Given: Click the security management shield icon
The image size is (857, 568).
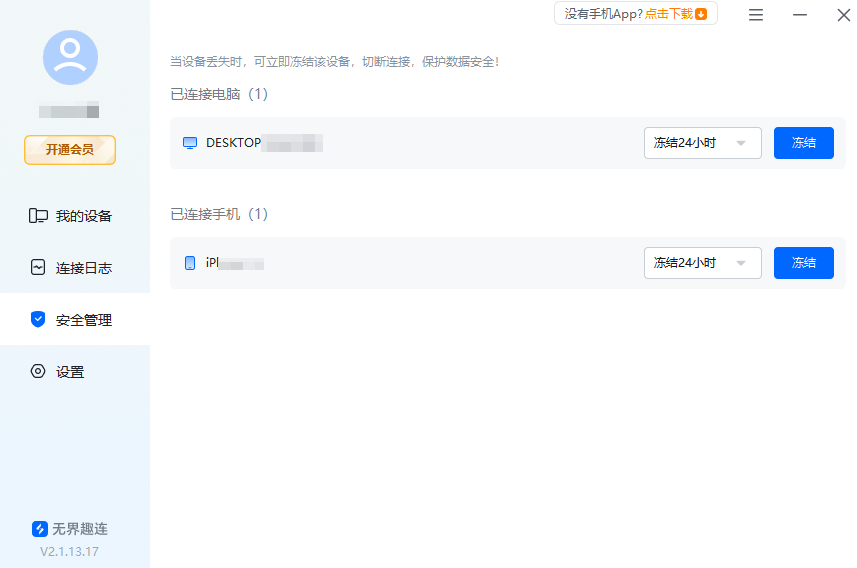Looking at the screenshot, I should point(38,319).
